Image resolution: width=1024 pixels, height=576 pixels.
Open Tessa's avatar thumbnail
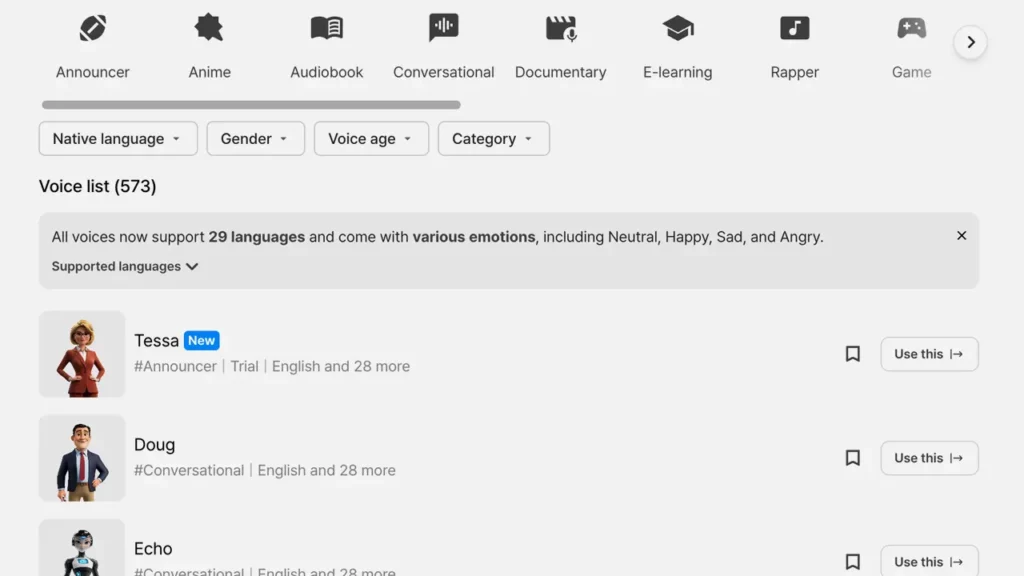[82, 354]
